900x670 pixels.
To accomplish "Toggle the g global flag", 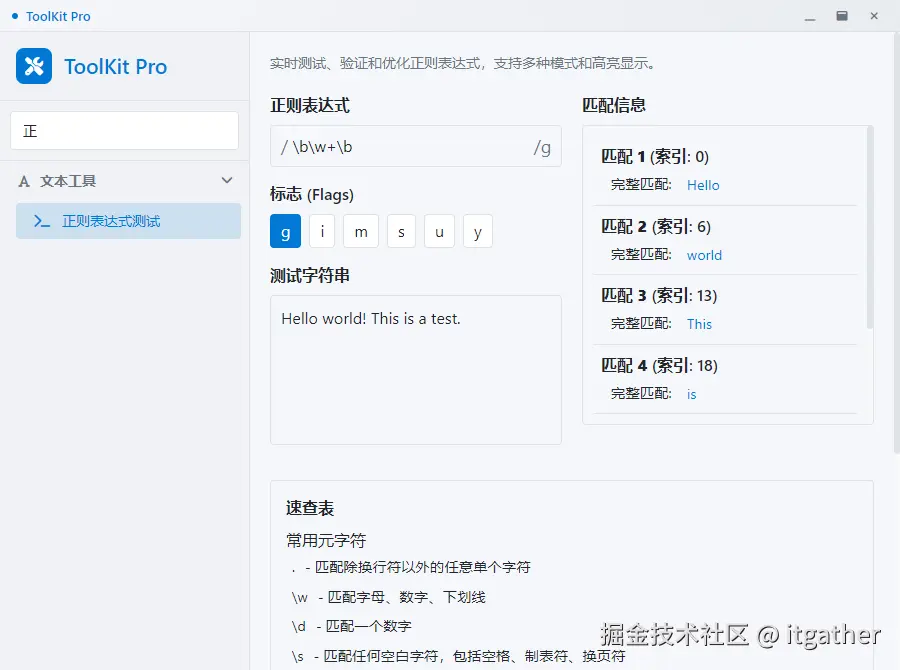I will [x=285, y=231].
